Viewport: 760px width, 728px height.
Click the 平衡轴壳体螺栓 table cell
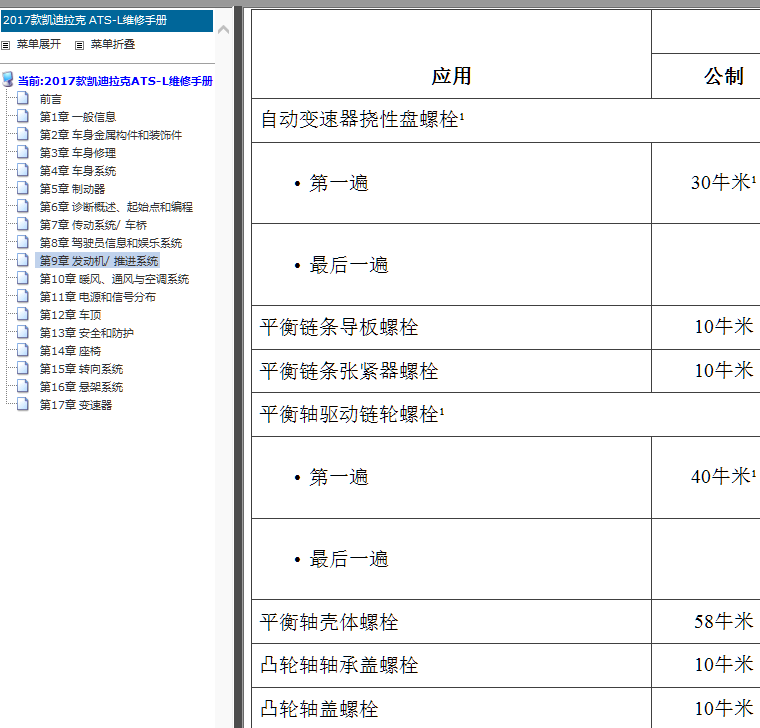pyautogui.click(x=451, y=622)
